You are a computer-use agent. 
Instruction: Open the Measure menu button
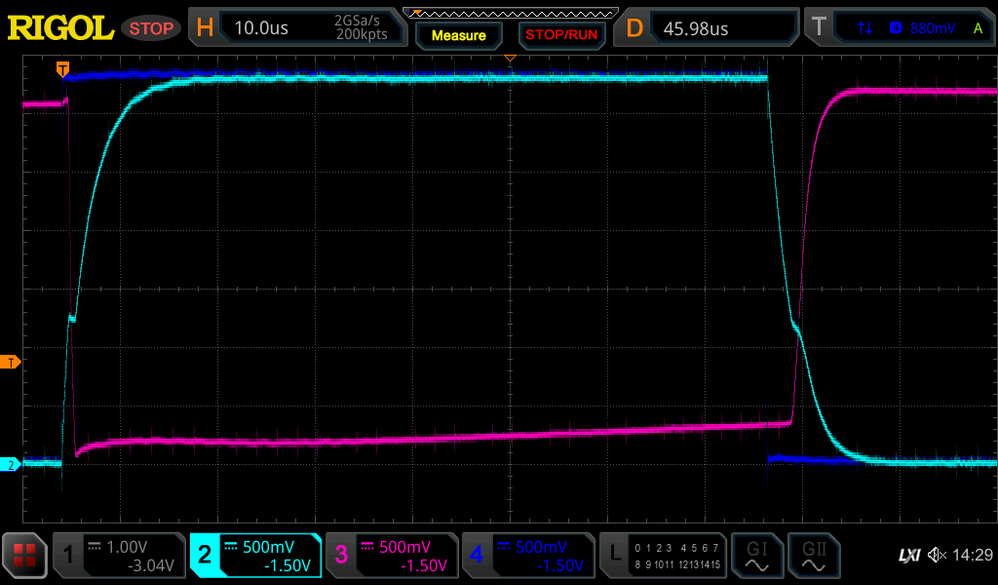tap(459, 36)
